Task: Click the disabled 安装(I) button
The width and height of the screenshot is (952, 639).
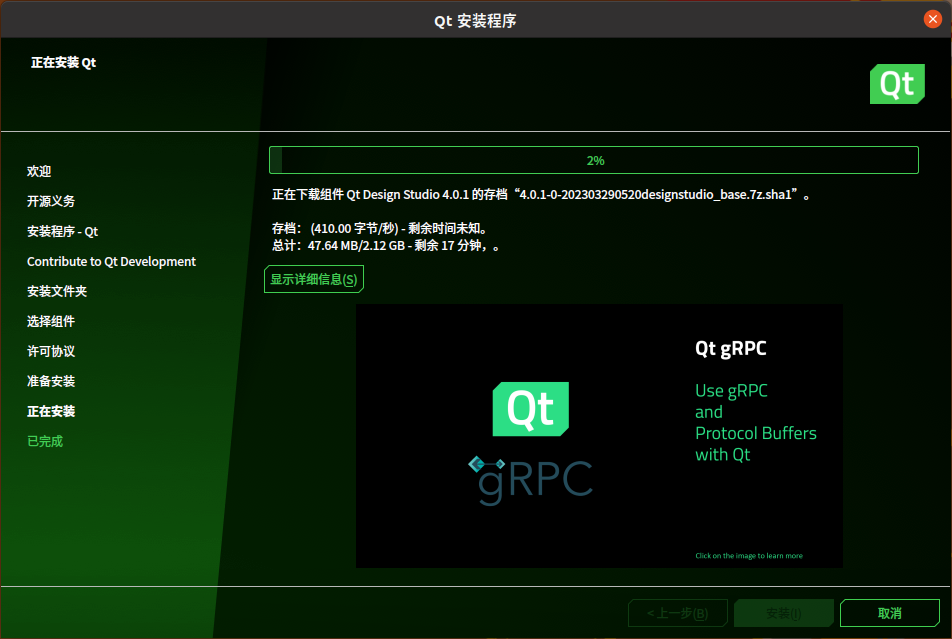Action: (x=783, y=613)
